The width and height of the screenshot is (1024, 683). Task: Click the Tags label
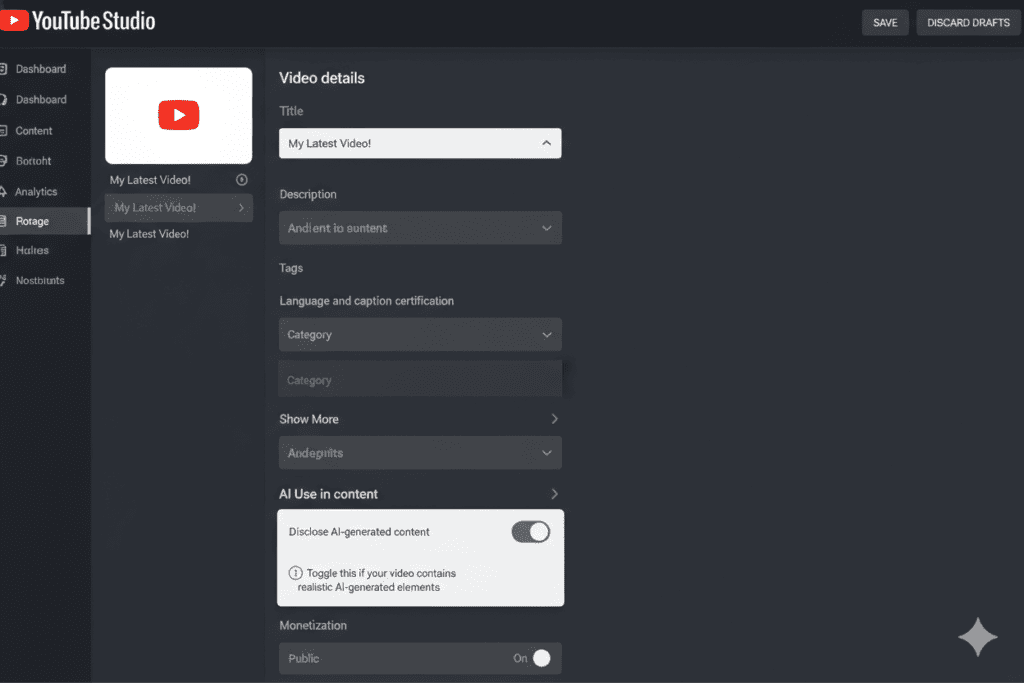coord(291,268)
